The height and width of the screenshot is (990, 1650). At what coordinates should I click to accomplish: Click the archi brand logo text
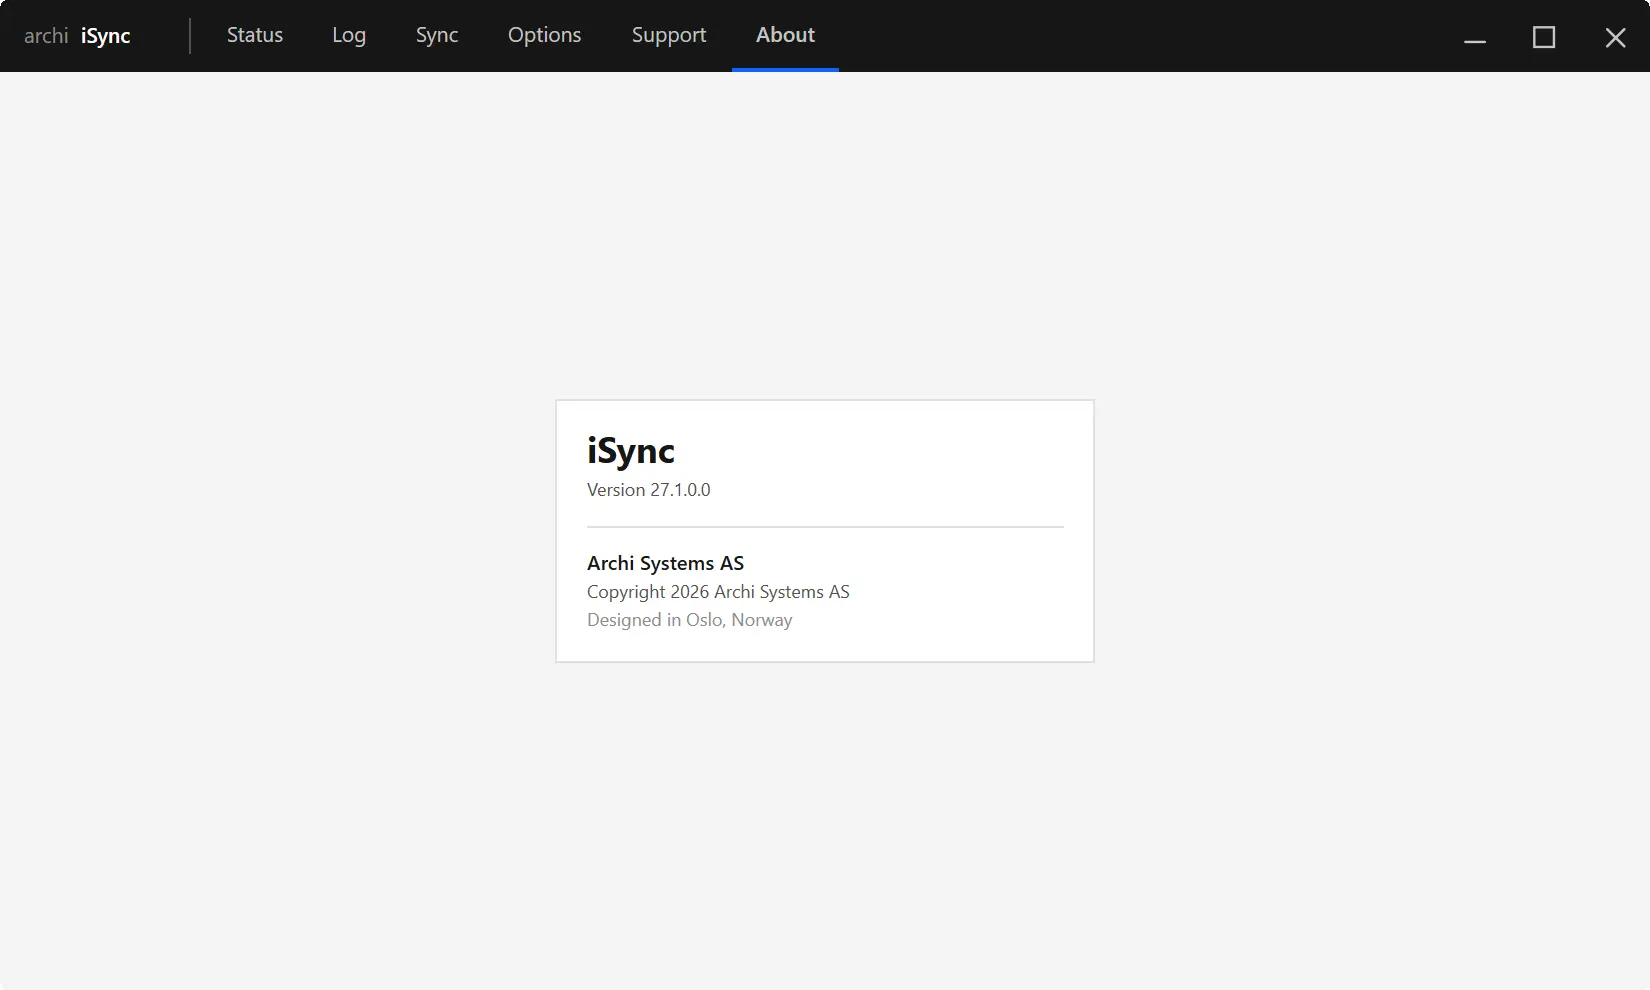[45, 34]
